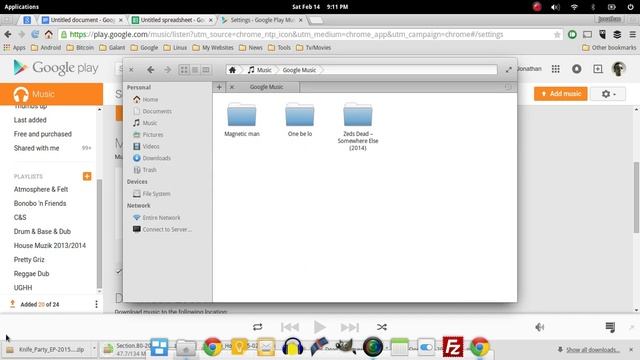Go back in the file manager
The width and height of the screenshot is (640, 360).
tap(150, 70)
